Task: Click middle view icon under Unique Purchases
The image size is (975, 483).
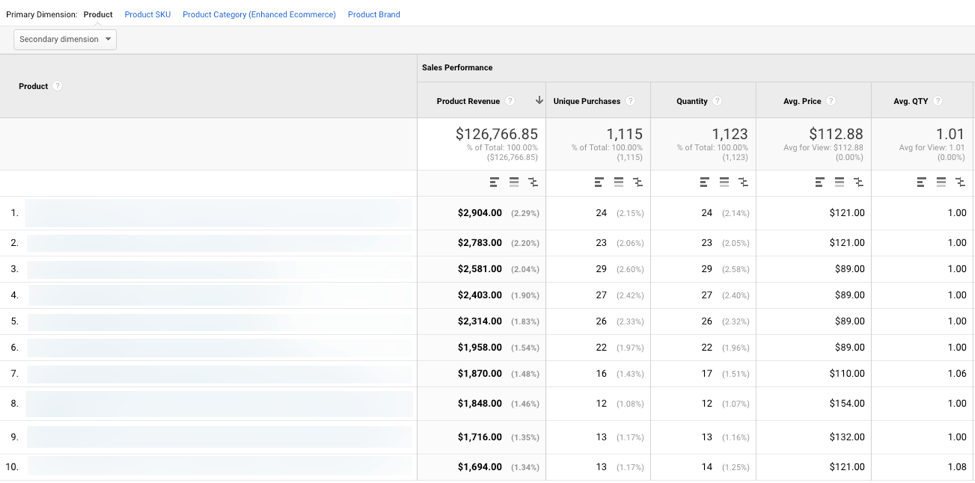Action: tap(619, 182)
